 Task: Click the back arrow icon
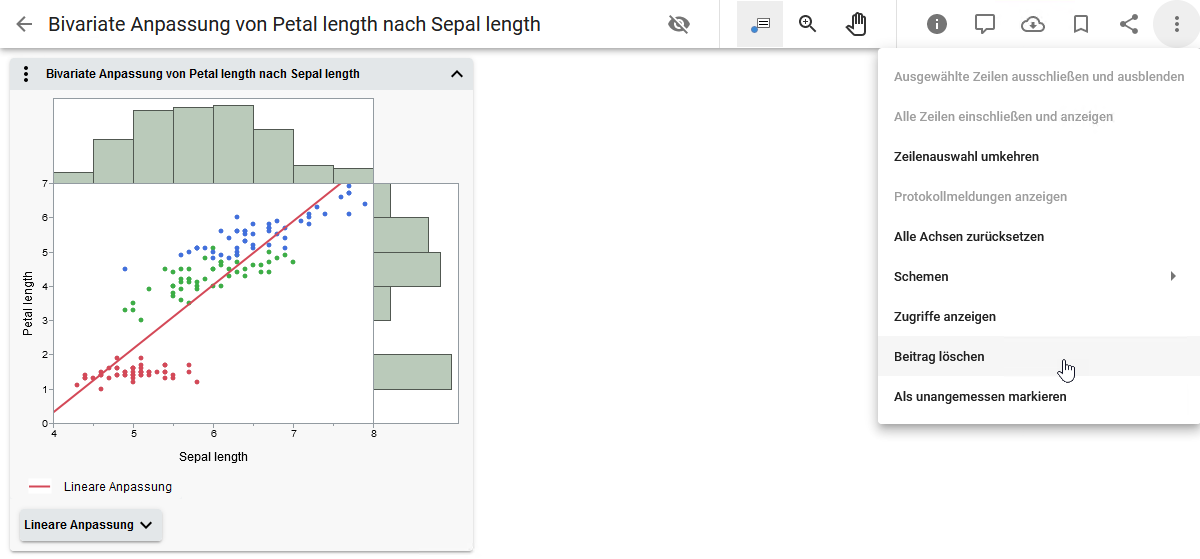[x=24, y=24]
